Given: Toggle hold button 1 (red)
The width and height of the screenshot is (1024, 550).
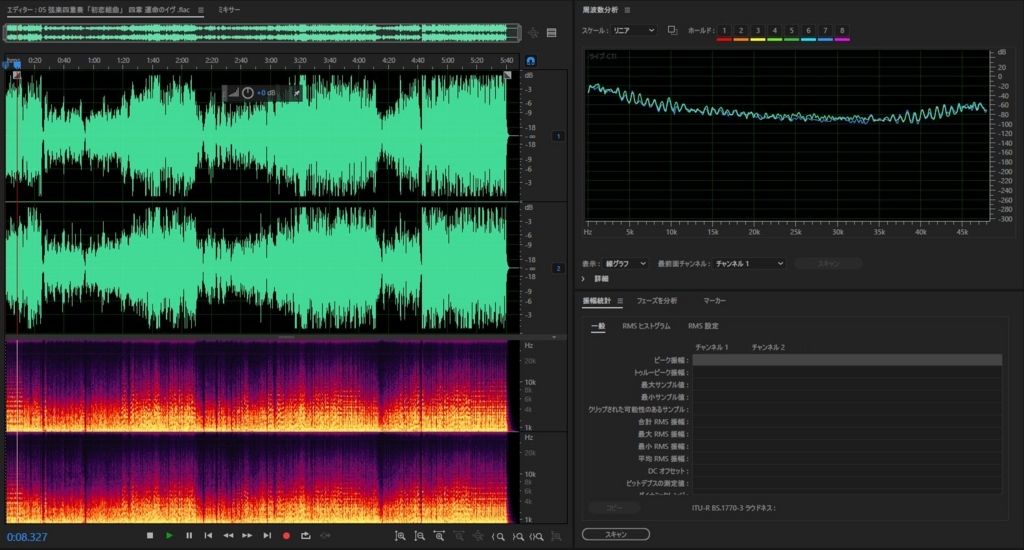Looking at the screenshot, I should point(724,31).
